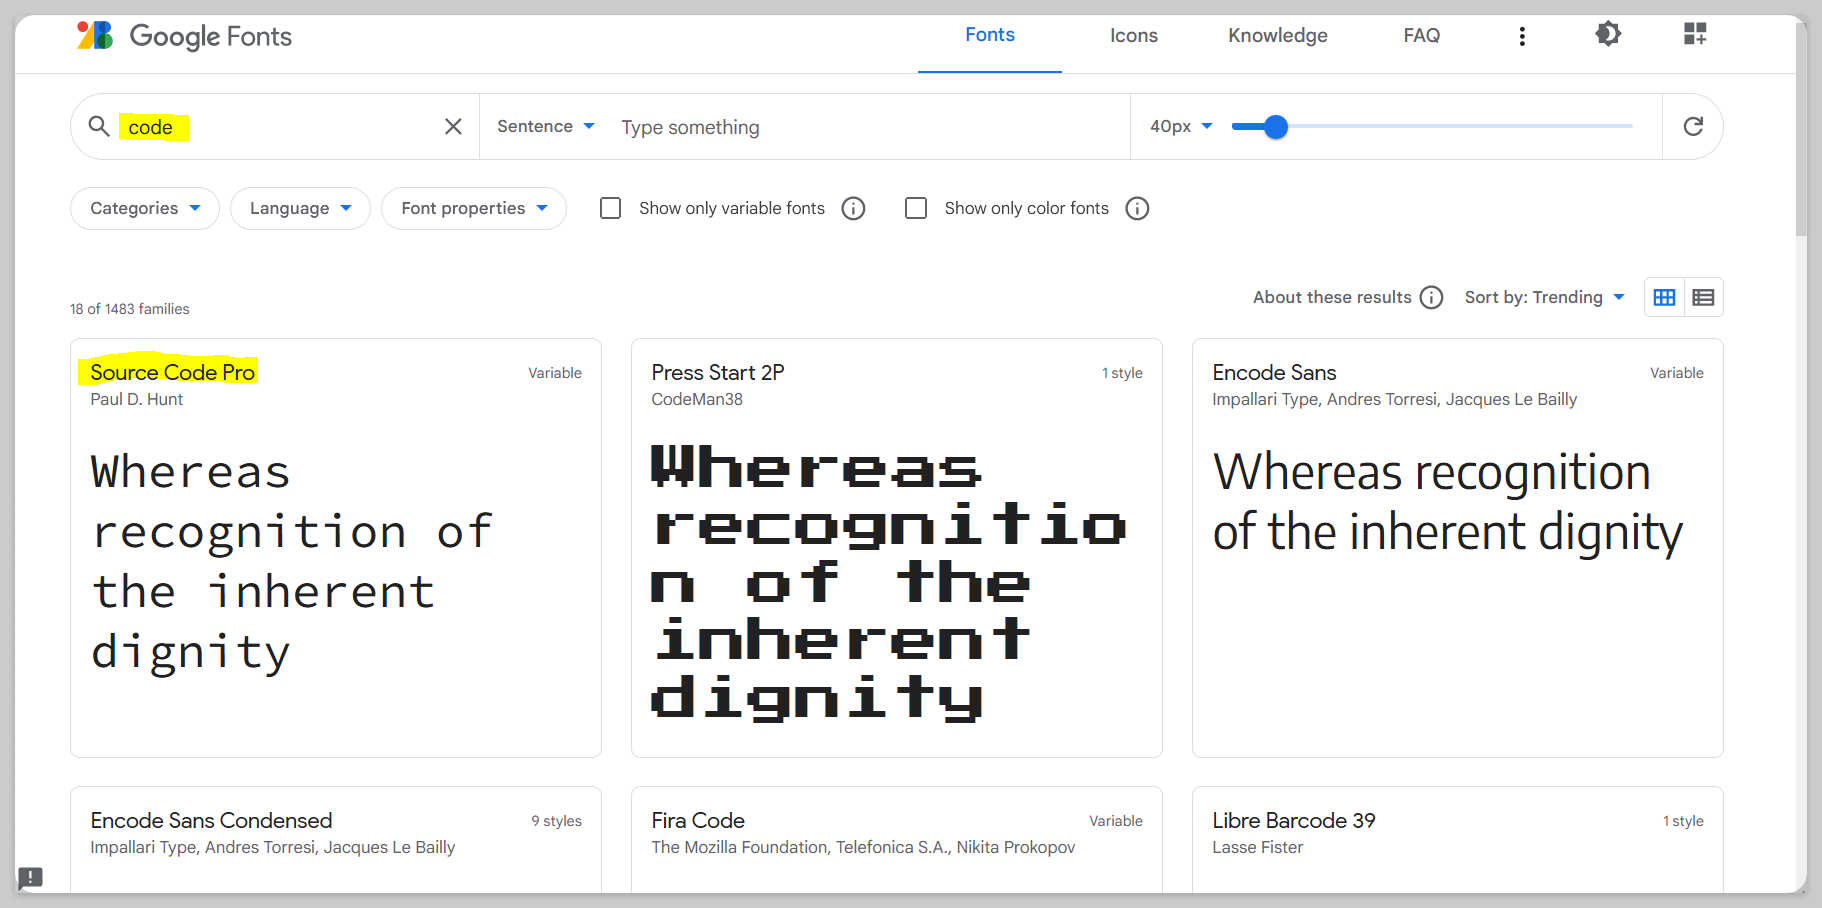The width and height of the screenshot is (1822, 908).
Task: Click the '18 of 1483 families' text
Action: [x=130, y=309]
